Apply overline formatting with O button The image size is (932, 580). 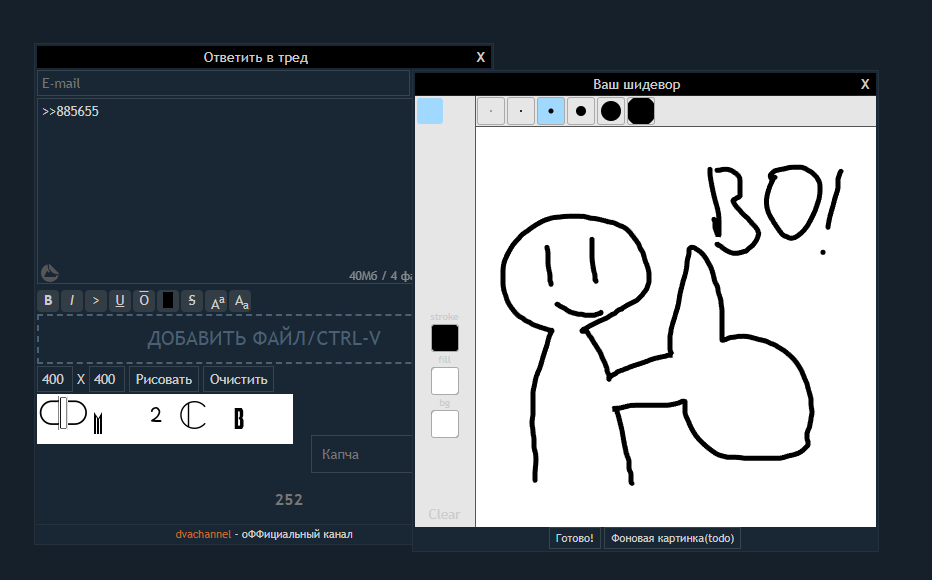click(144, 301)
